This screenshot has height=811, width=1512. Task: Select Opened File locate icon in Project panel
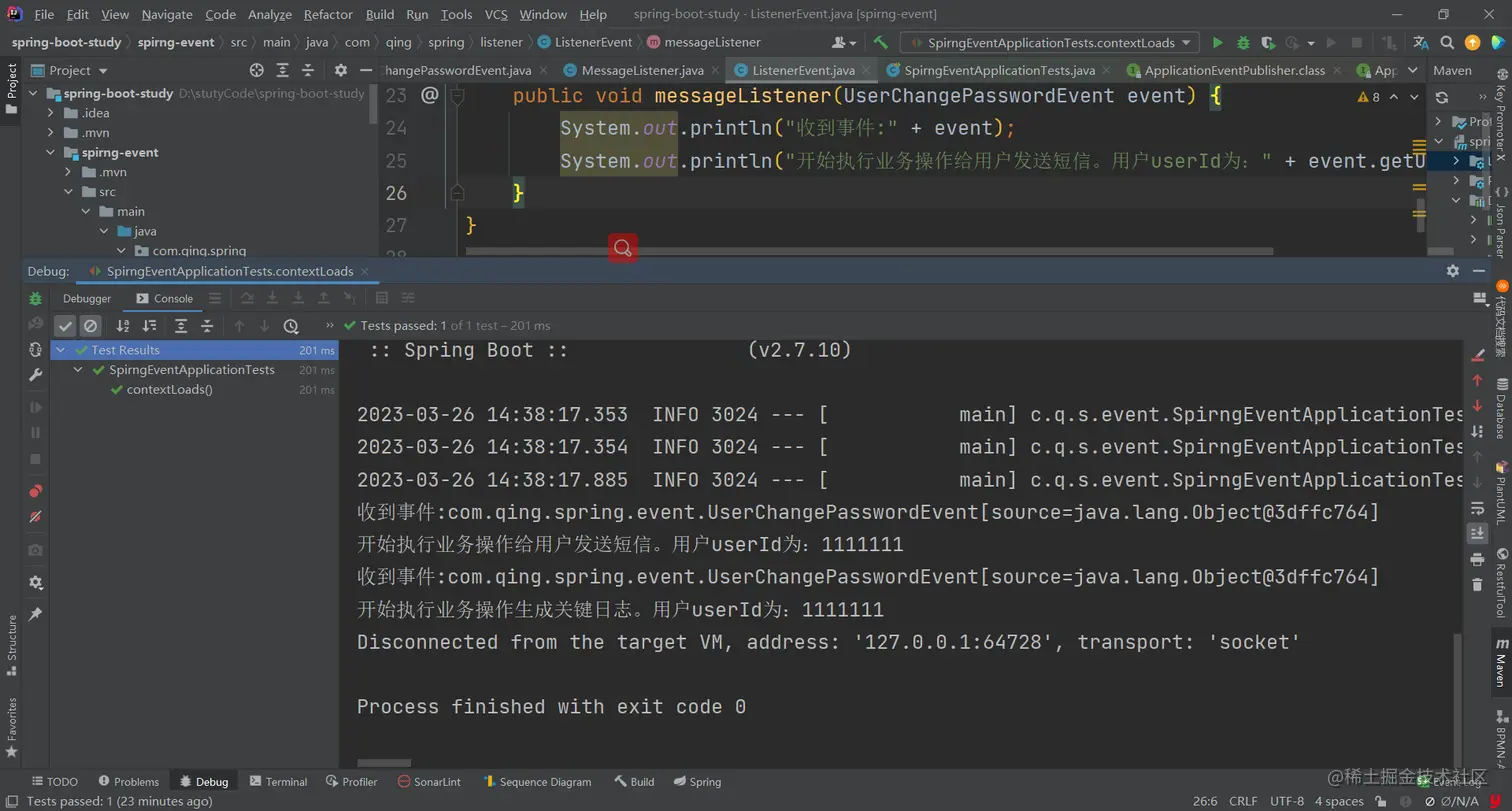257,70
